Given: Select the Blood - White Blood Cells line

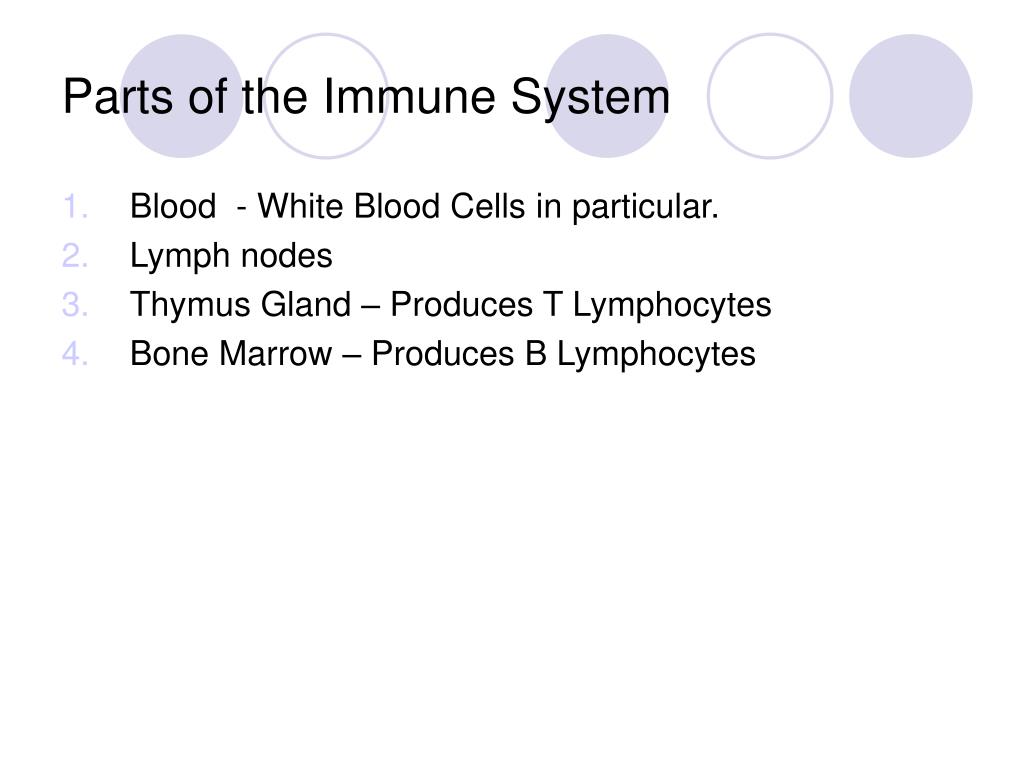Looking at the screenshot, I should (424, 207).
